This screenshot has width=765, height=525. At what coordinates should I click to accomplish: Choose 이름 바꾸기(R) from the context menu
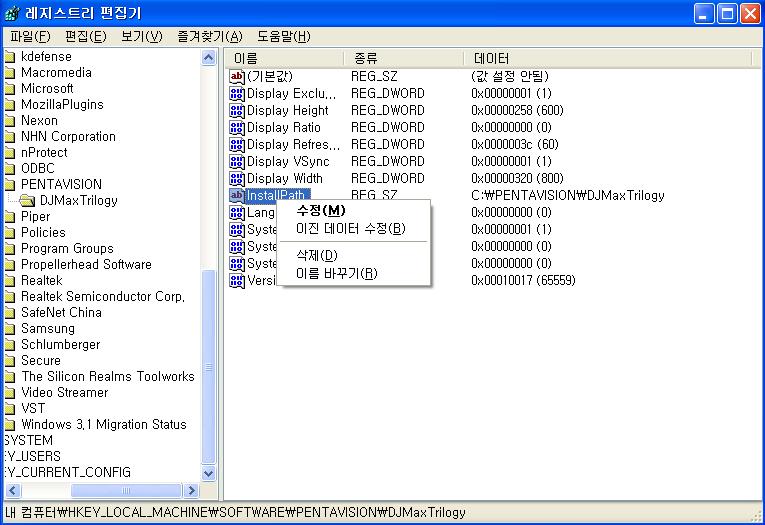click(x=353, y=274)
